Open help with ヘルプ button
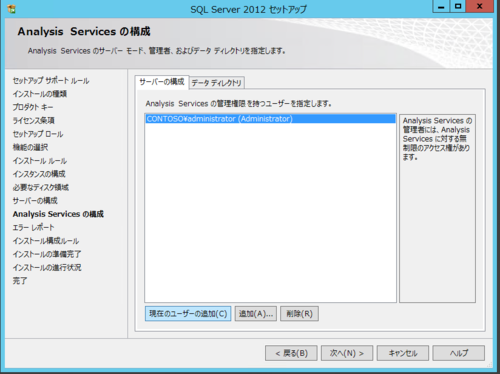 459,353
